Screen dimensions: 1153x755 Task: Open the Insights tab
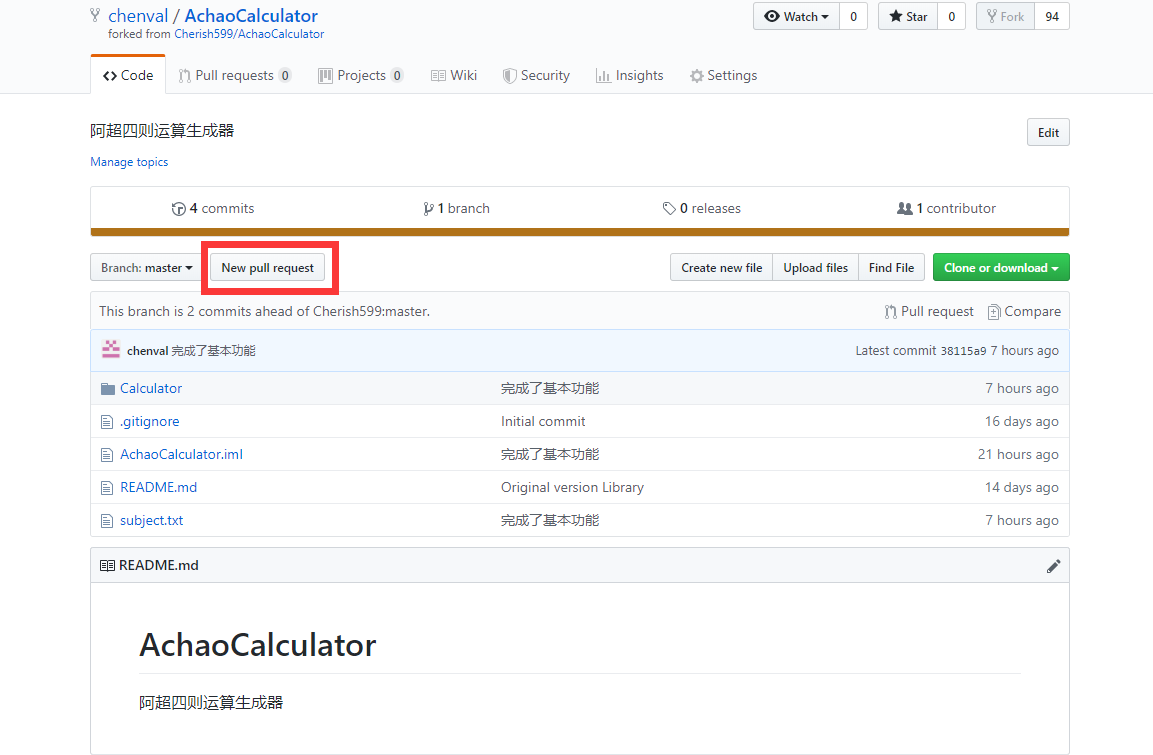[629, 75]
